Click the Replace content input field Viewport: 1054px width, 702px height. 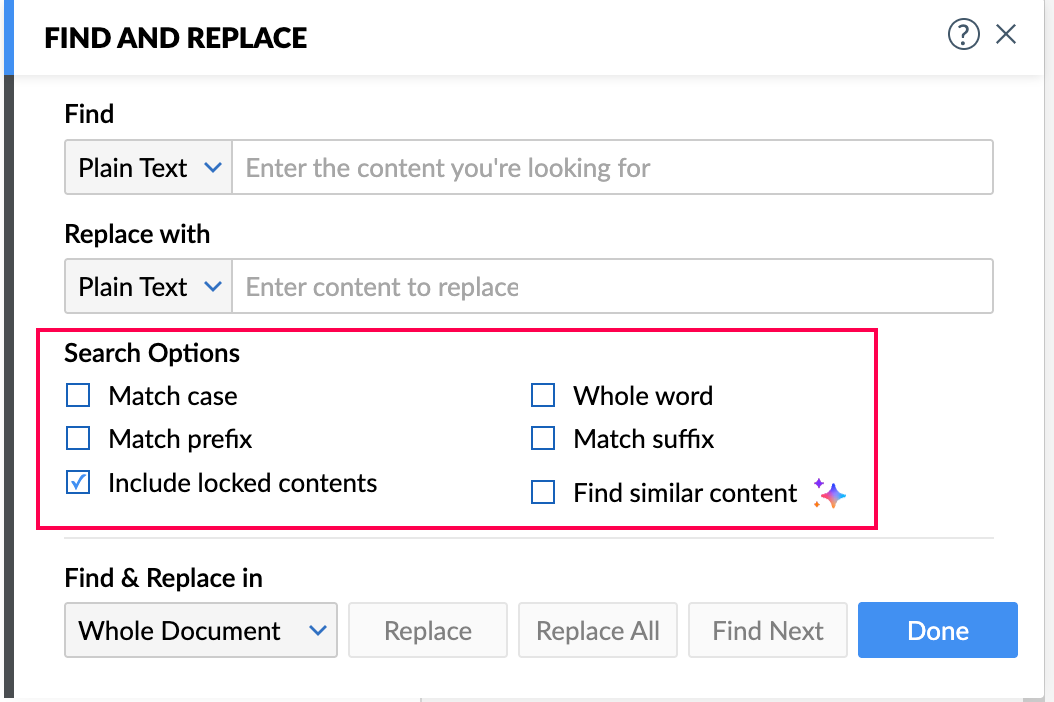(x=612, y=287)
